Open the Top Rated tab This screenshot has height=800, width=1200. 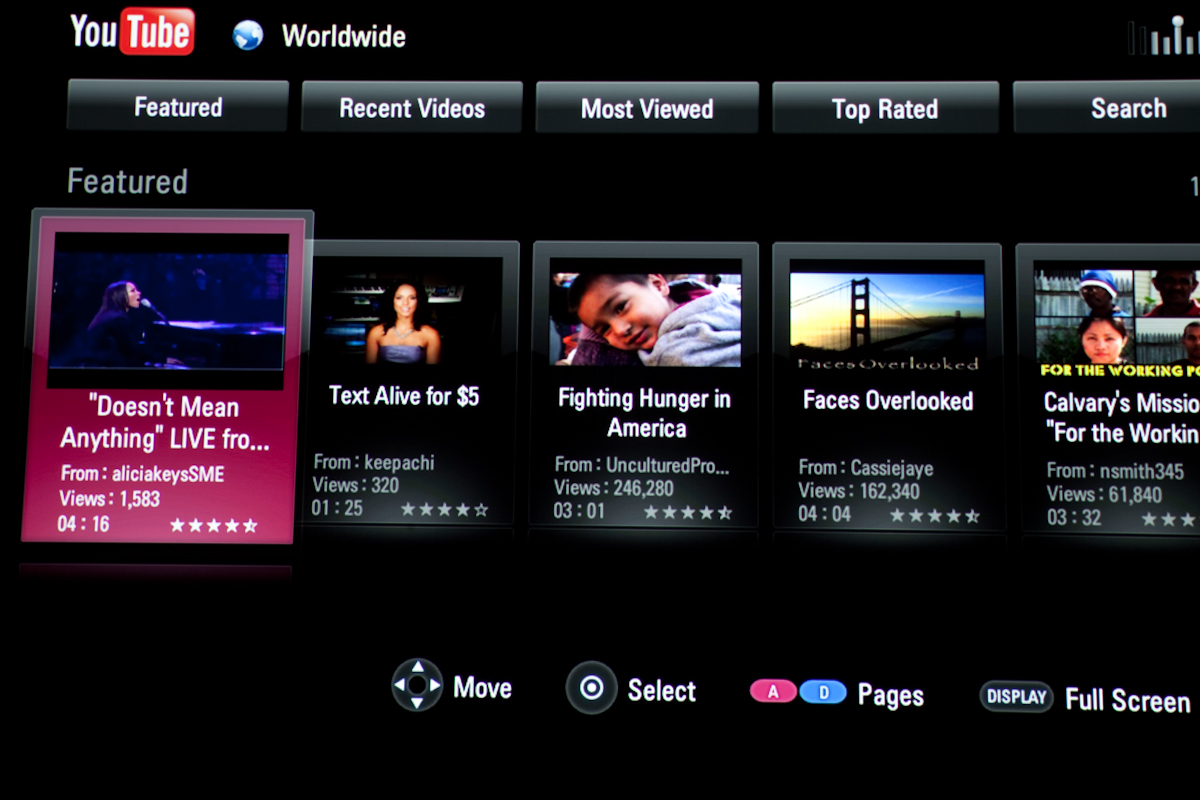(x=885, y=109)
